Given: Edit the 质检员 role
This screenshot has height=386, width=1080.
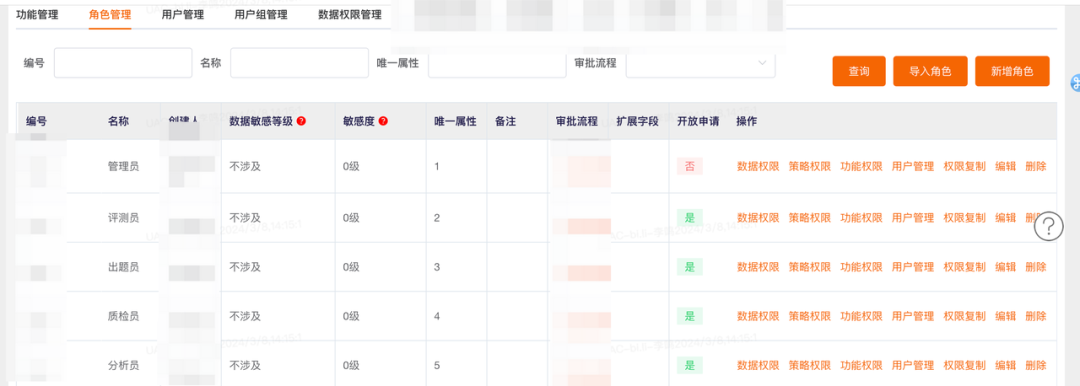Looking at the screenshot, I should click(x=1006, y=316).
